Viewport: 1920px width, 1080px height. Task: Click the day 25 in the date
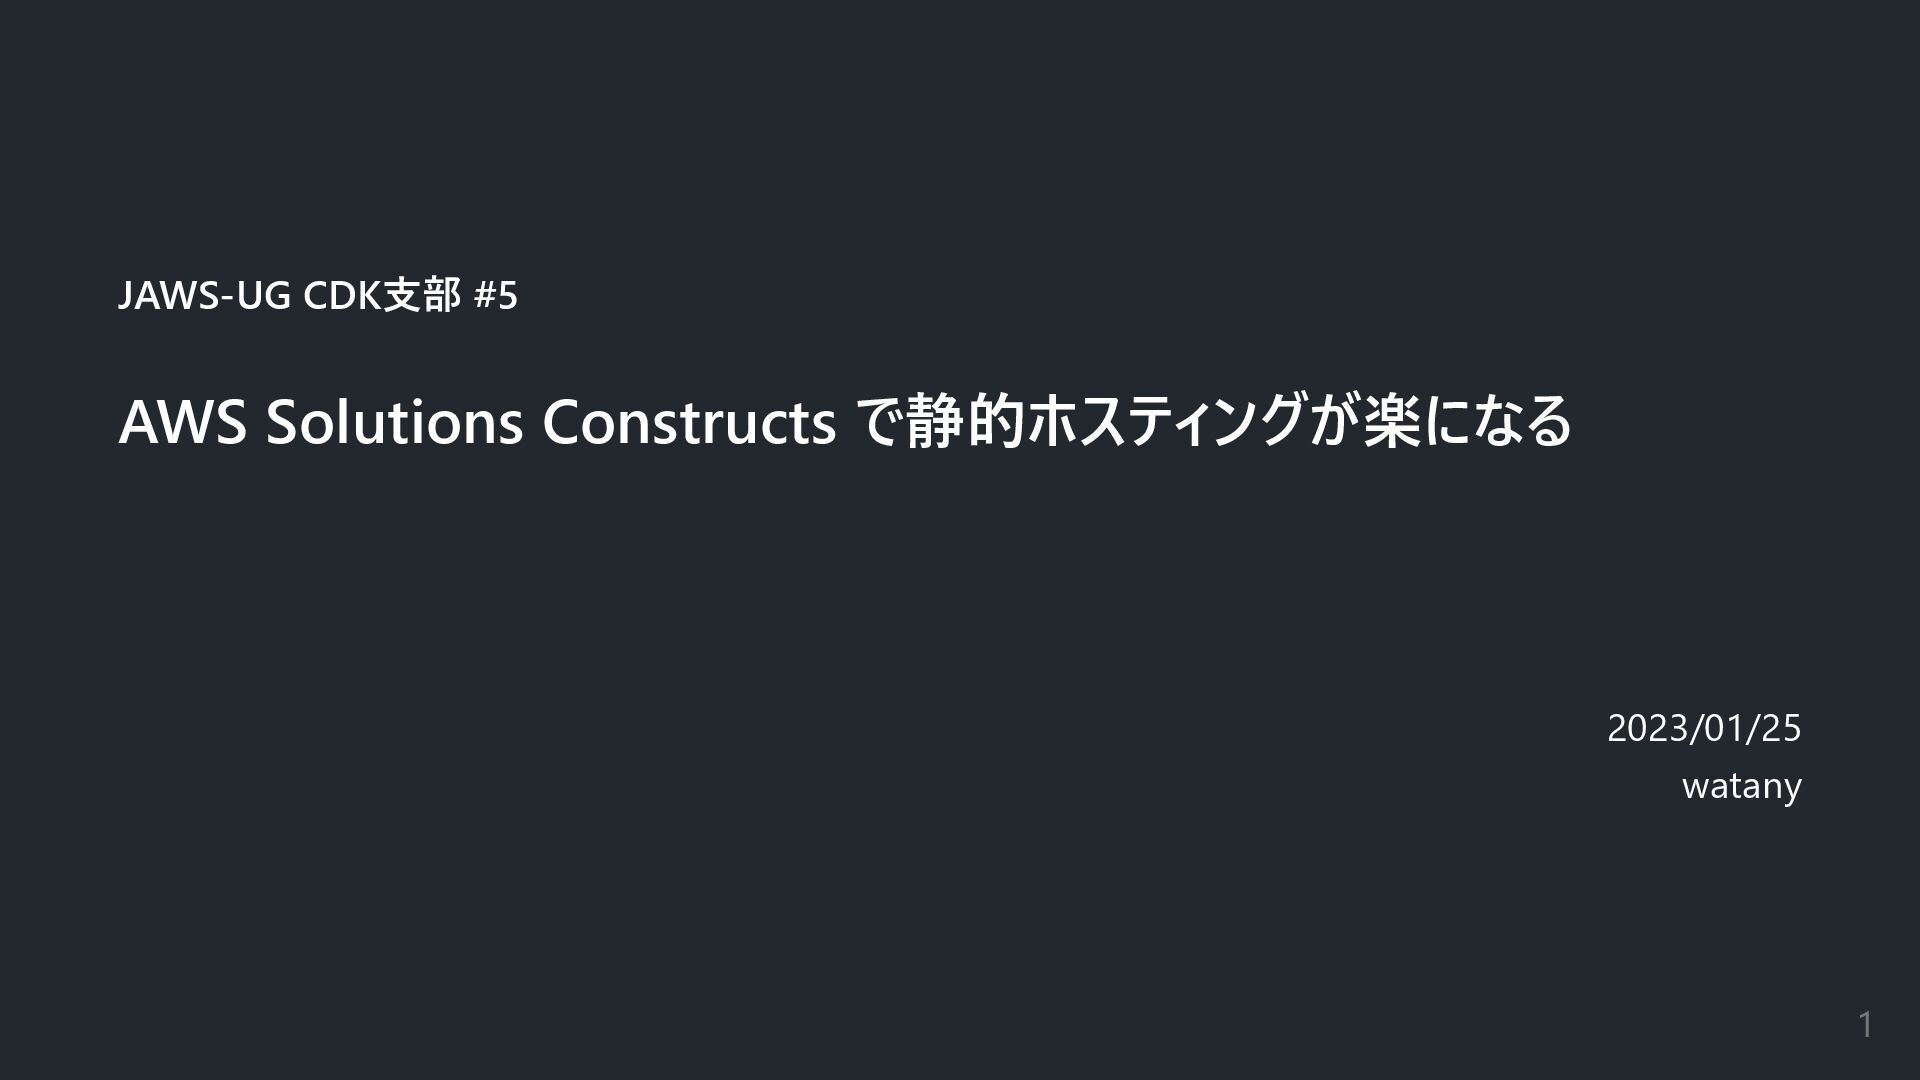pyautogui.click(x=1781, y=728)
